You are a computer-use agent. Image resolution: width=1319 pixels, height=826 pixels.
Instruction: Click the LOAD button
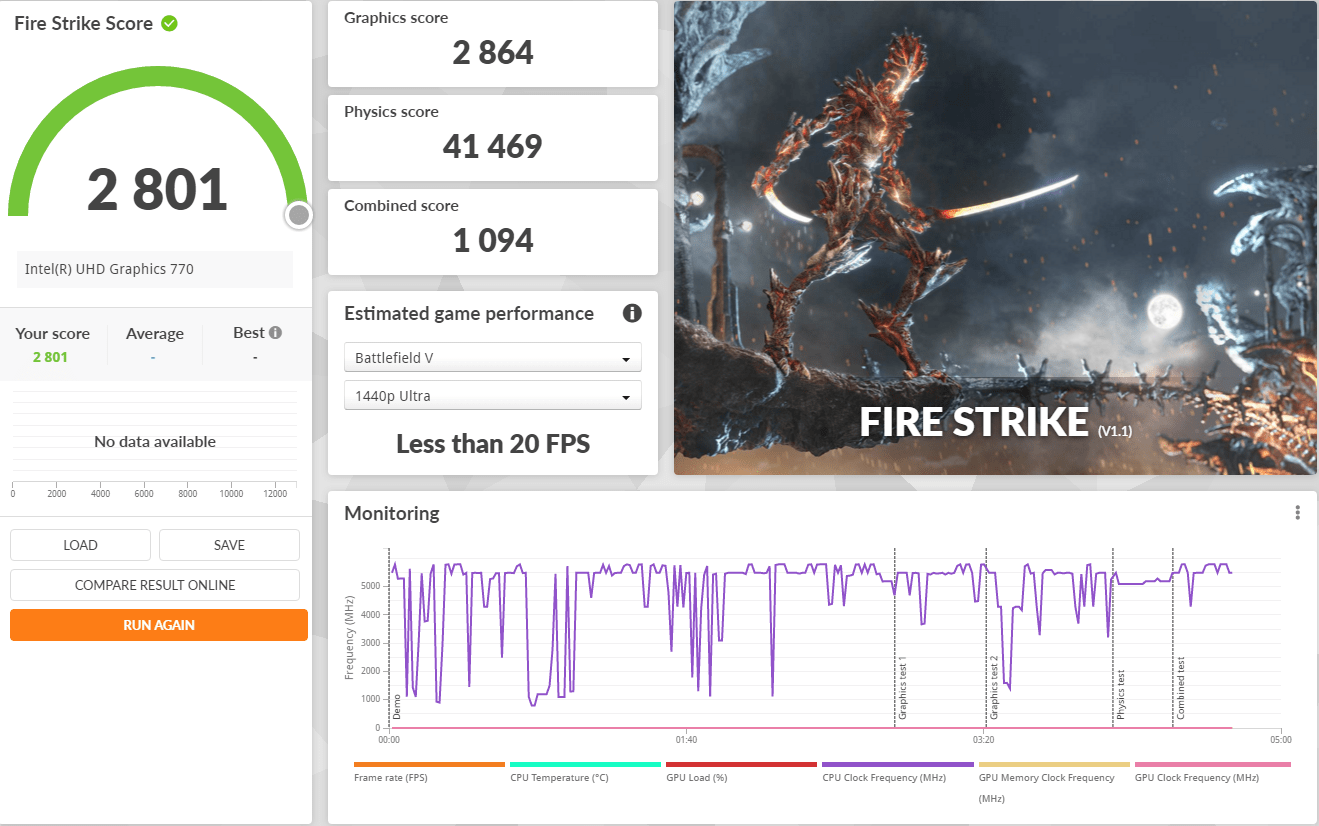(80, 545)
